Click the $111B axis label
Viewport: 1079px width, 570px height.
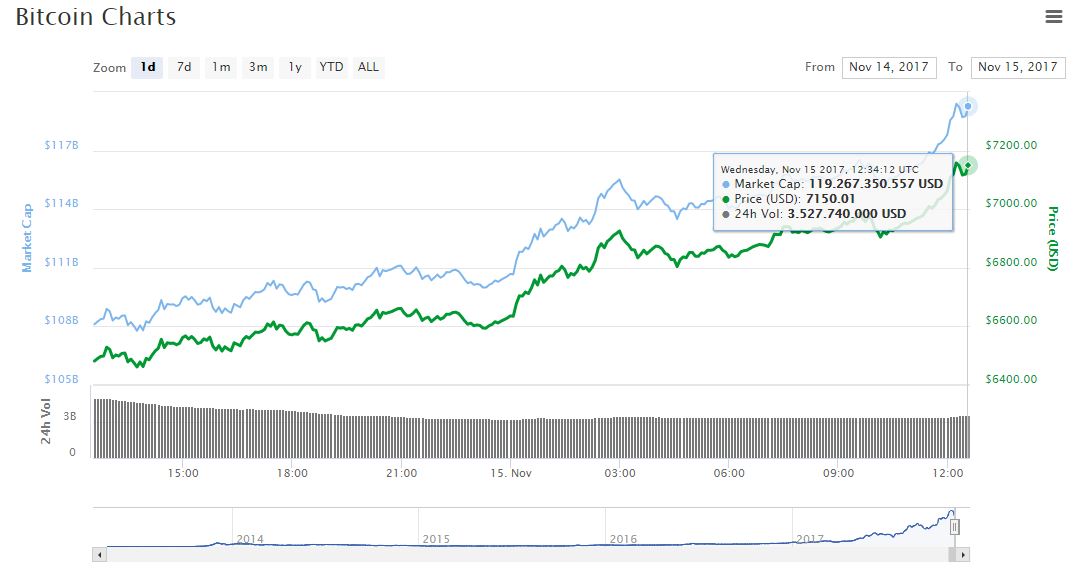[x=61, y=262]
